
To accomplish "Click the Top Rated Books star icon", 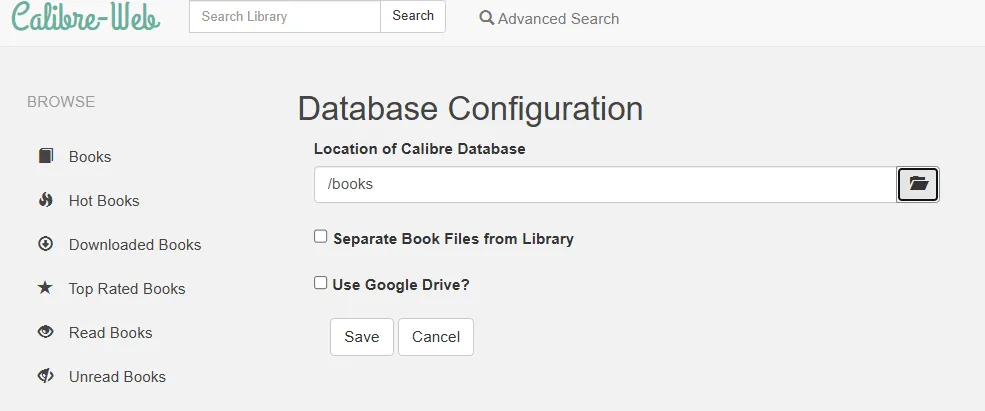I will click(x=46, y=289).
